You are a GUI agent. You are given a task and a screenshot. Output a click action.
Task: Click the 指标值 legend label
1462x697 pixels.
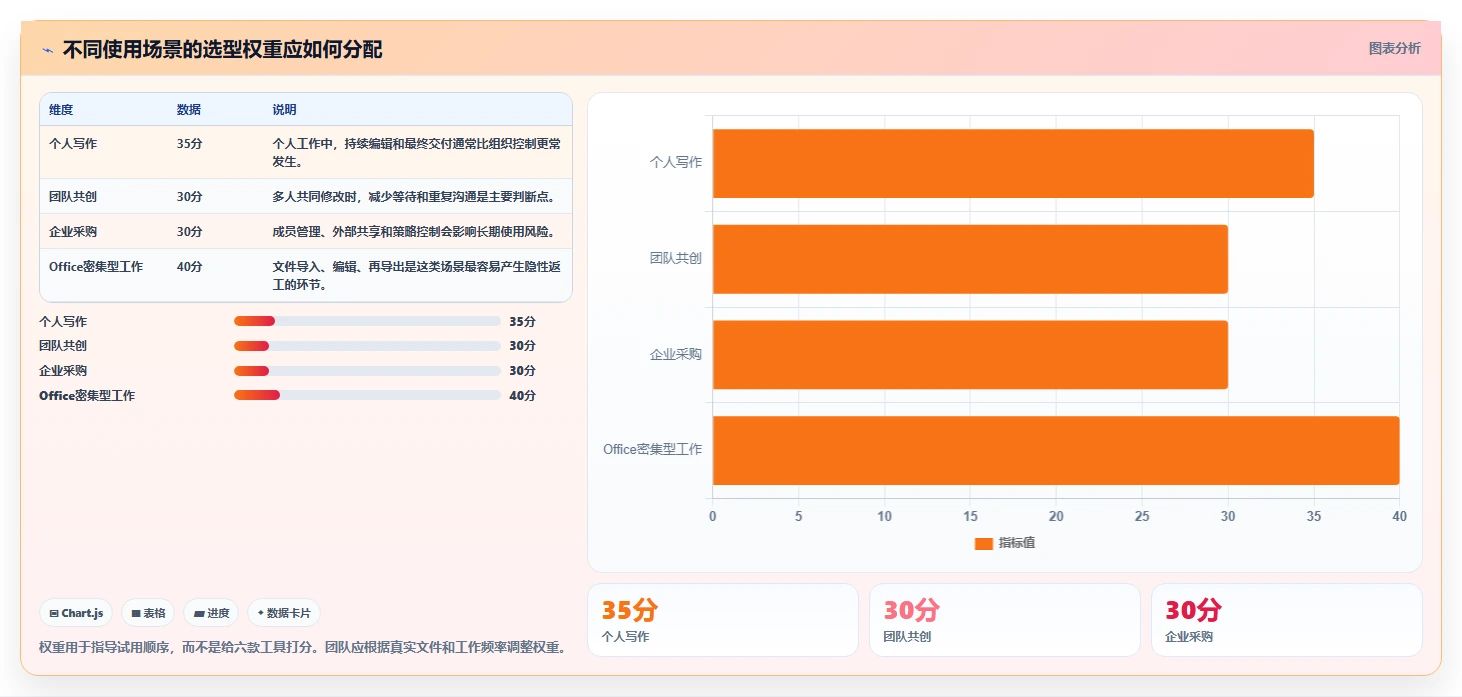coord(1017,543)
